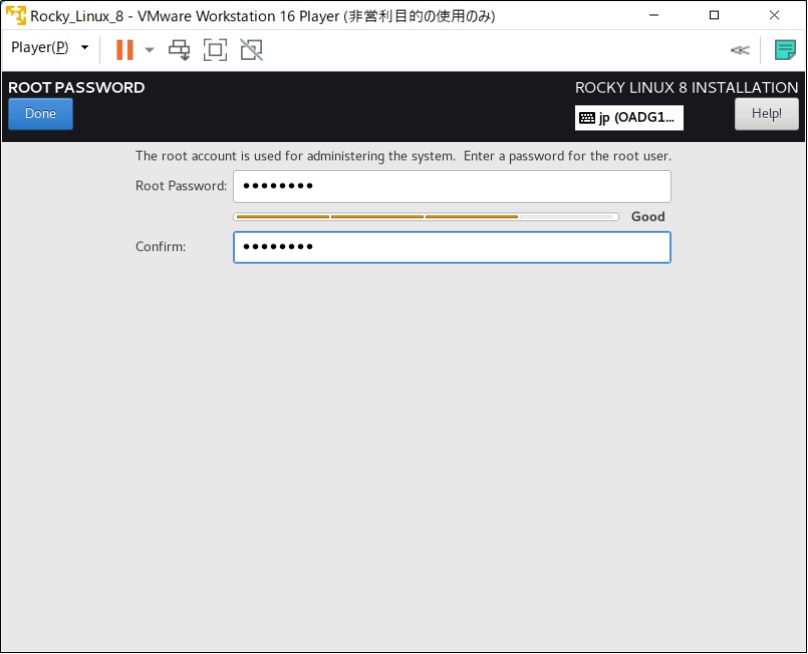
Task: Click the keyboard icon in the layout indicator
Action: pos(588,117)
